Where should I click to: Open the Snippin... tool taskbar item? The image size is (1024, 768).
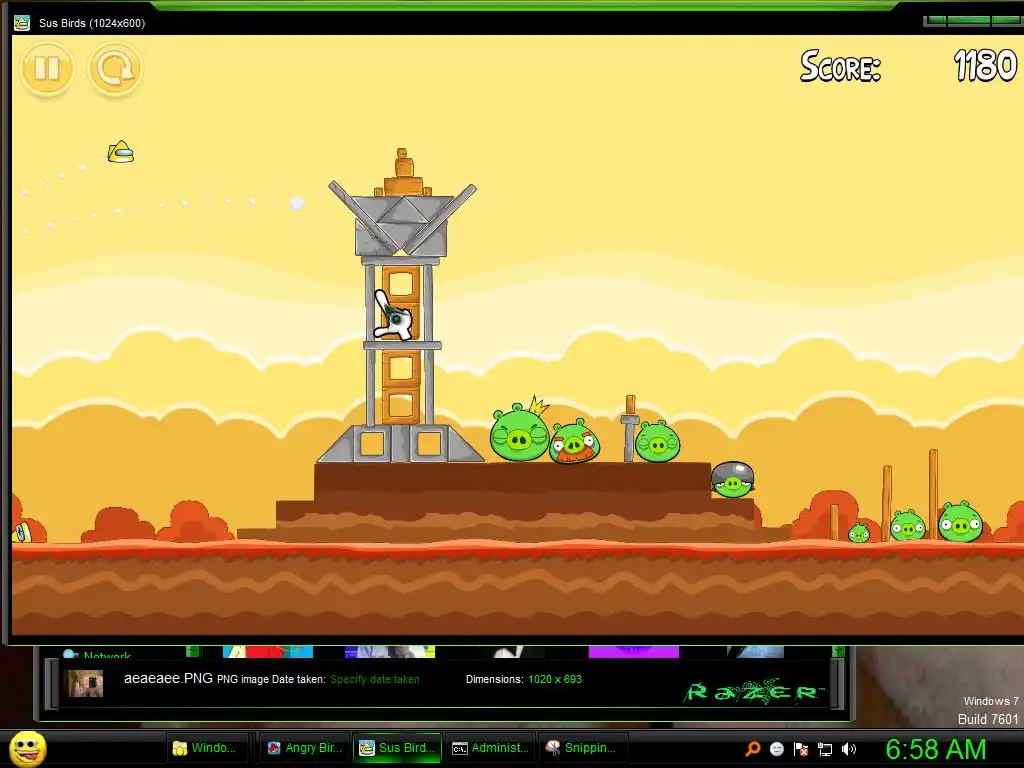[x=583, y=748]
